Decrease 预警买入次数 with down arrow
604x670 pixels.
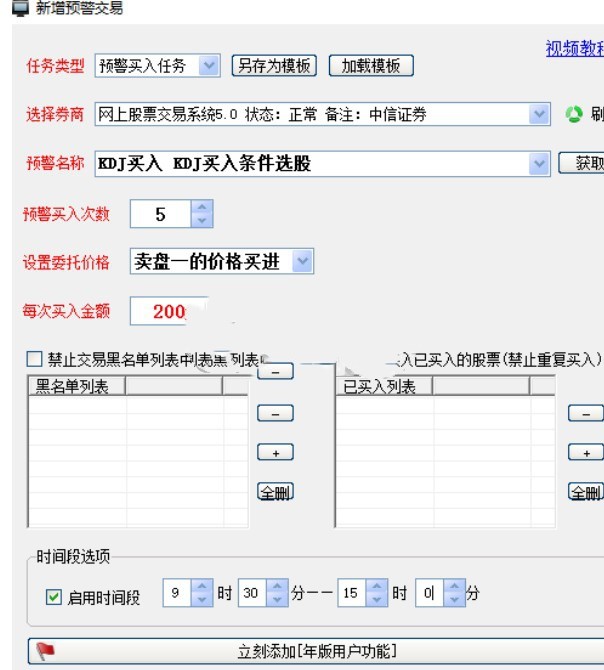(202, 220)
